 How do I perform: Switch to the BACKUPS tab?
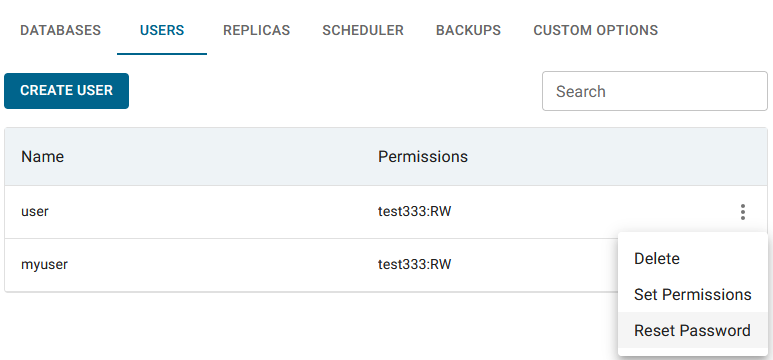point(468,30)
